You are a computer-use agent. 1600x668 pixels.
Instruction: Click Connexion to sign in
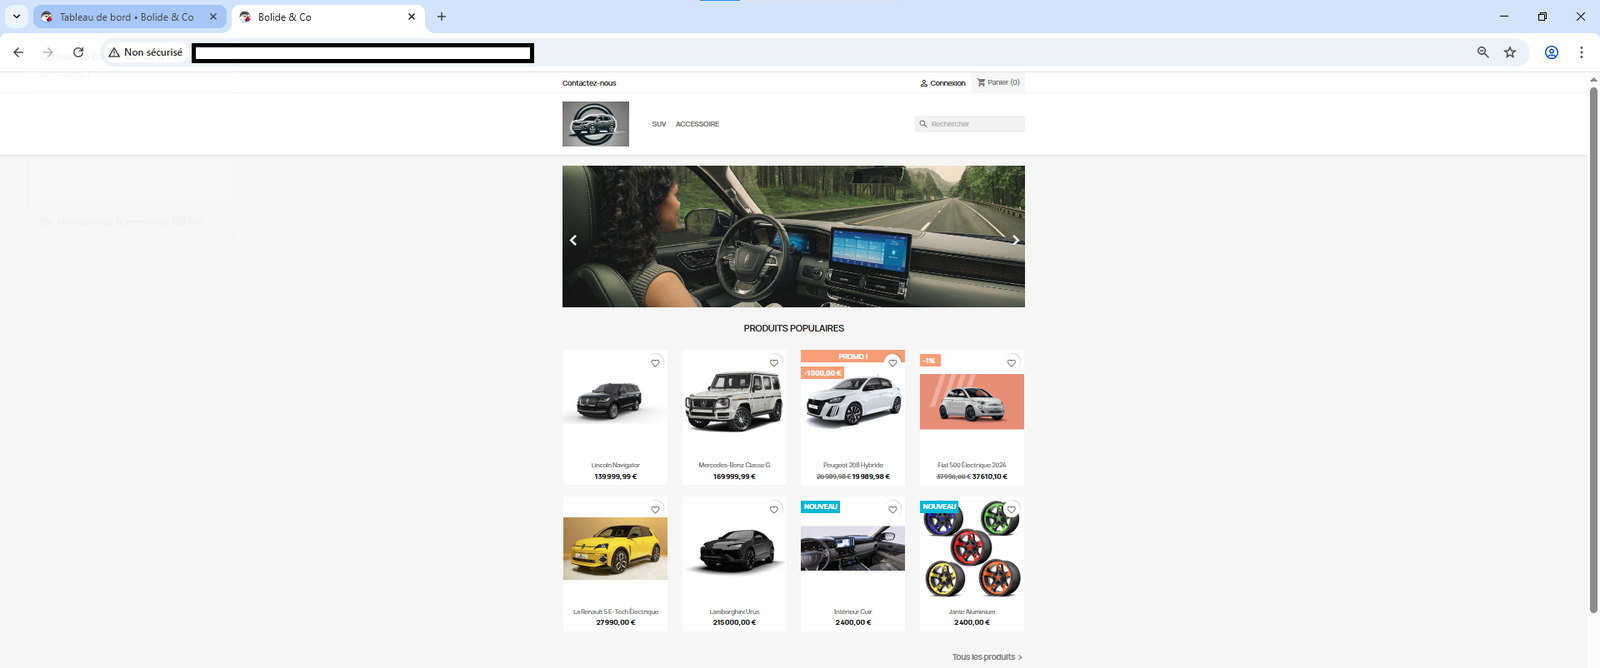943,83
